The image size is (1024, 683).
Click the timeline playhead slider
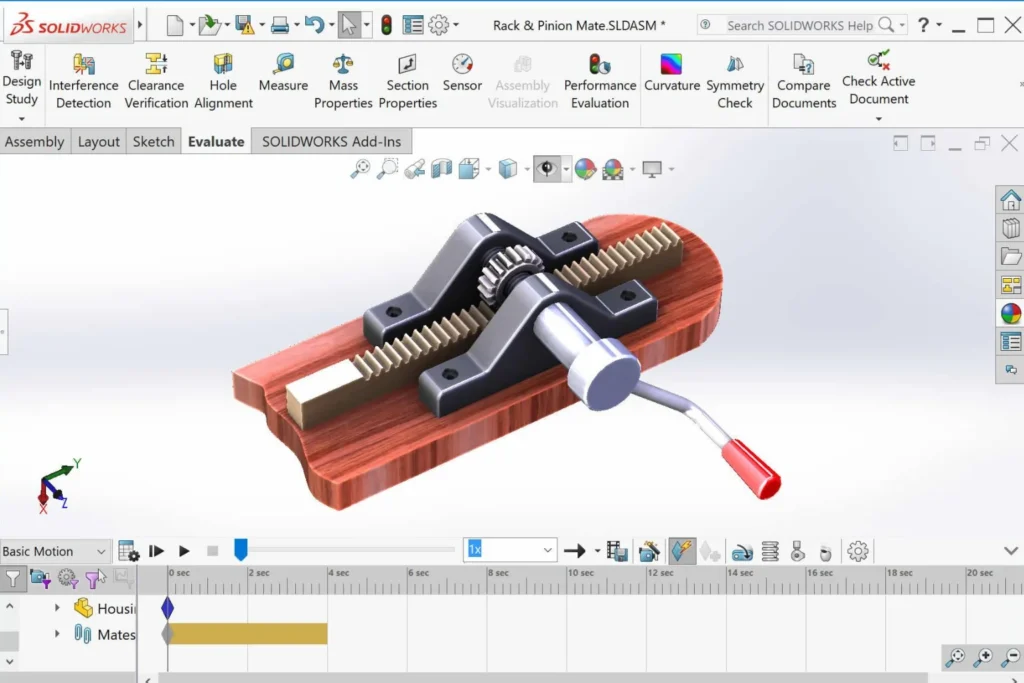click(241, 550)
